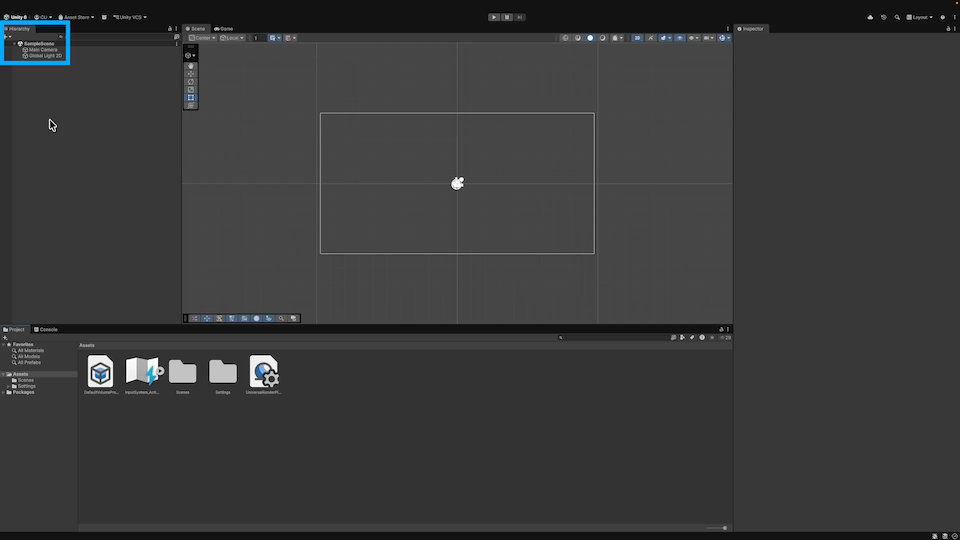
Task: Open the Layout dropdown
Action: click(x=920, y=17)
